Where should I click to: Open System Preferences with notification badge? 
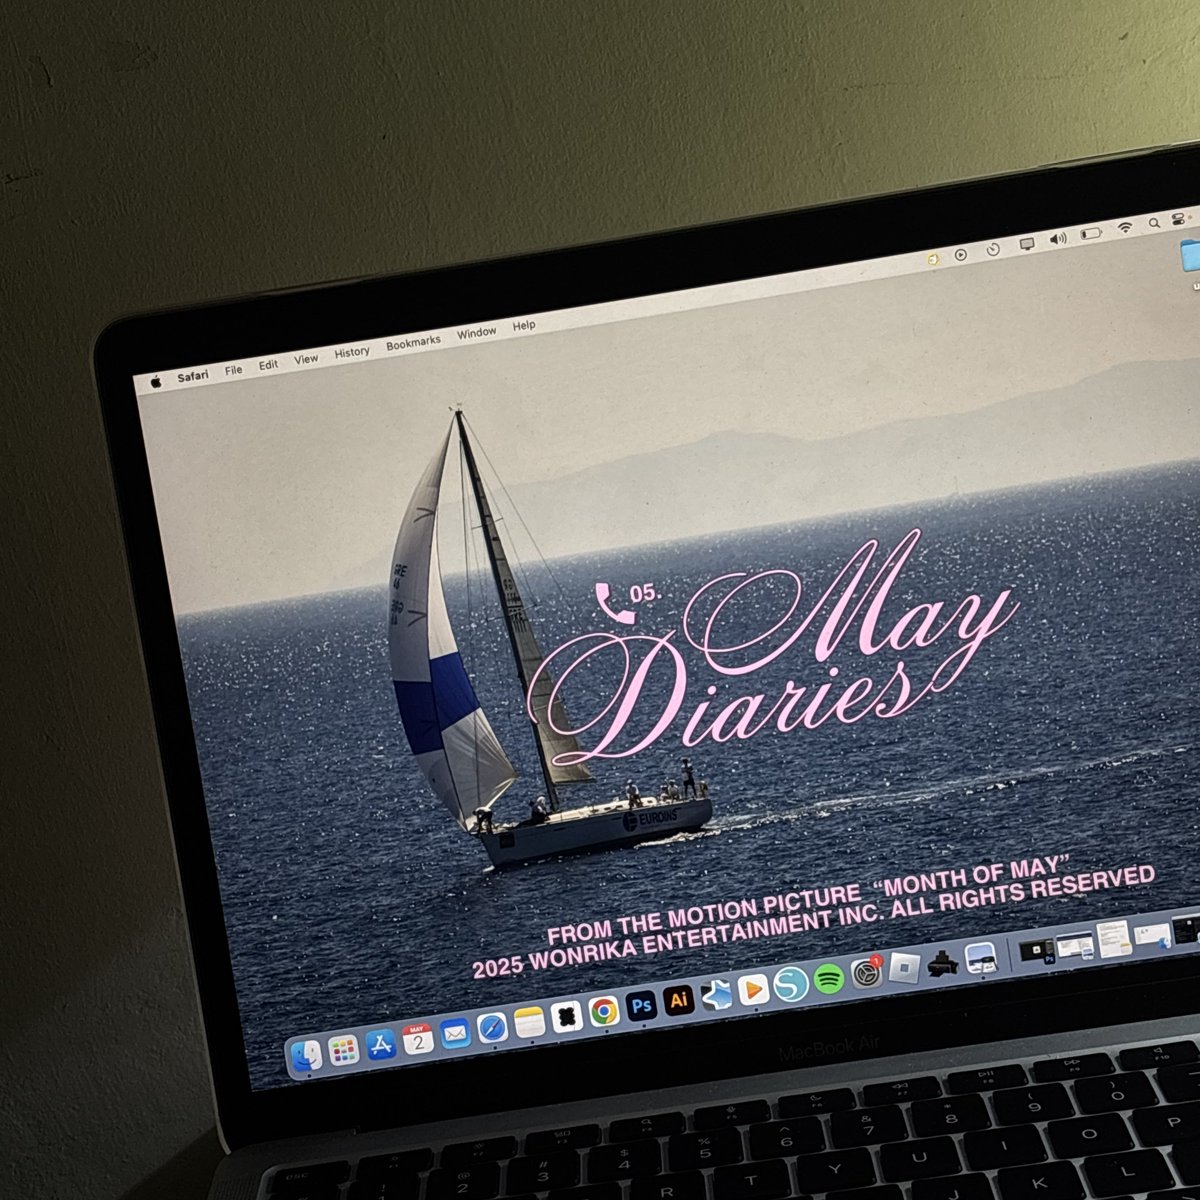point(866,973)
